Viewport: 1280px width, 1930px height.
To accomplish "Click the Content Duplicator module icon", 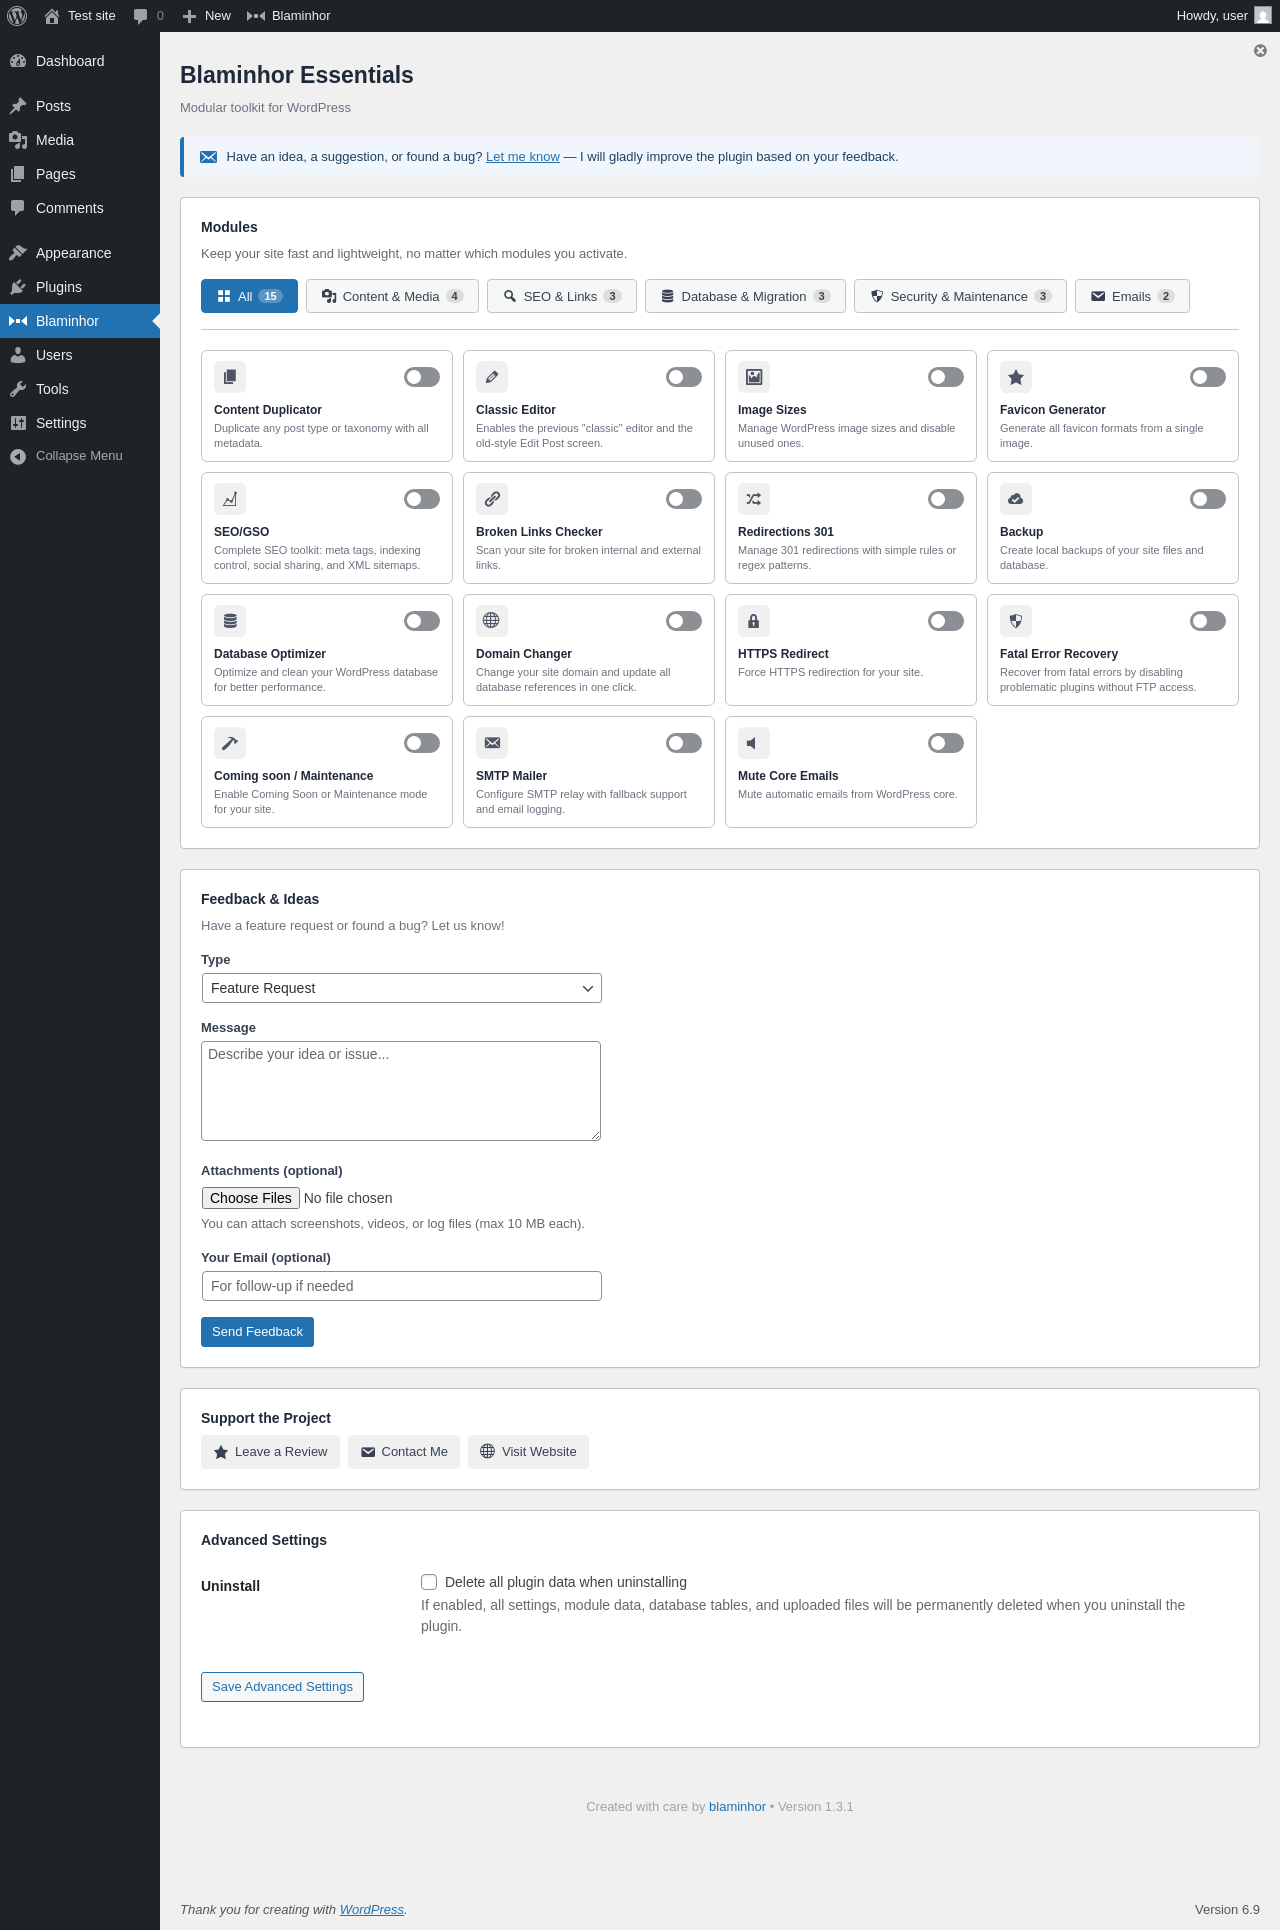I will pos(230,377).
